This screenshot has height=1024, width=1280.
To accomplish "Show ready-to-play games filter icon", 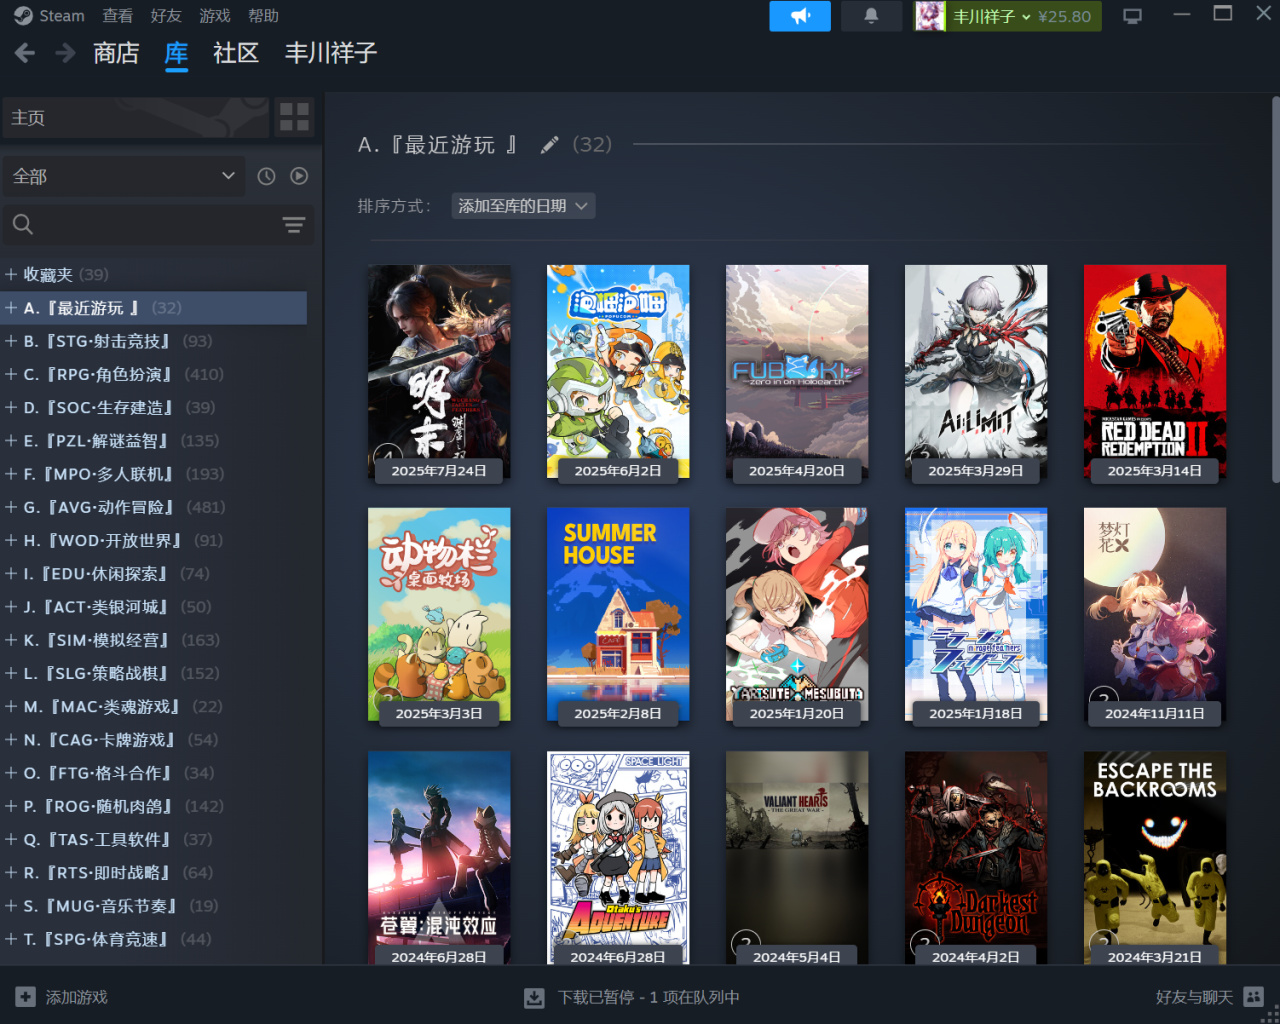I will pyautogui.click(x=299, y=176).
